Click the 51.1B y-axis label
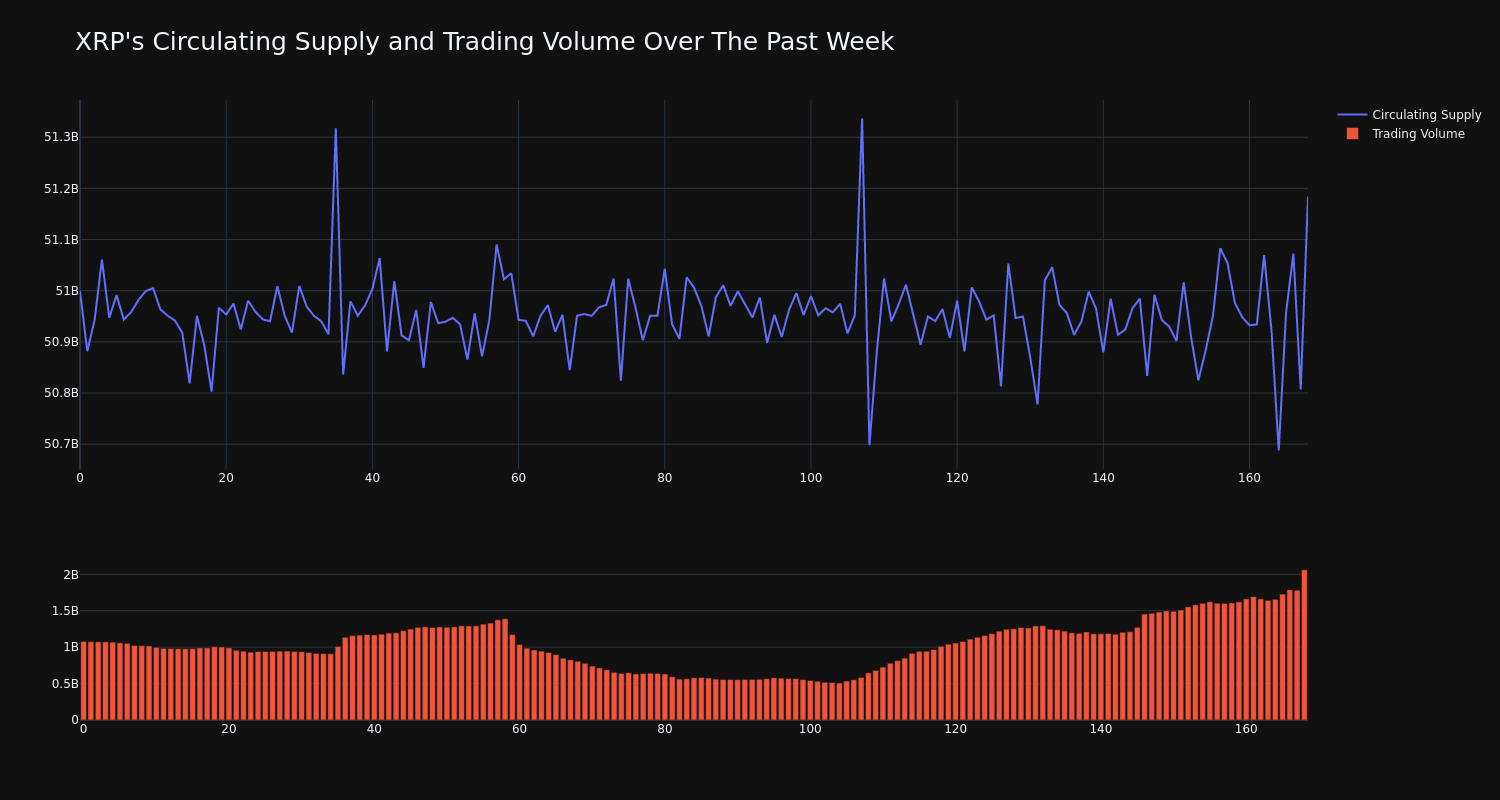This screenshot has height=800, width=1500. click(61, 240)
